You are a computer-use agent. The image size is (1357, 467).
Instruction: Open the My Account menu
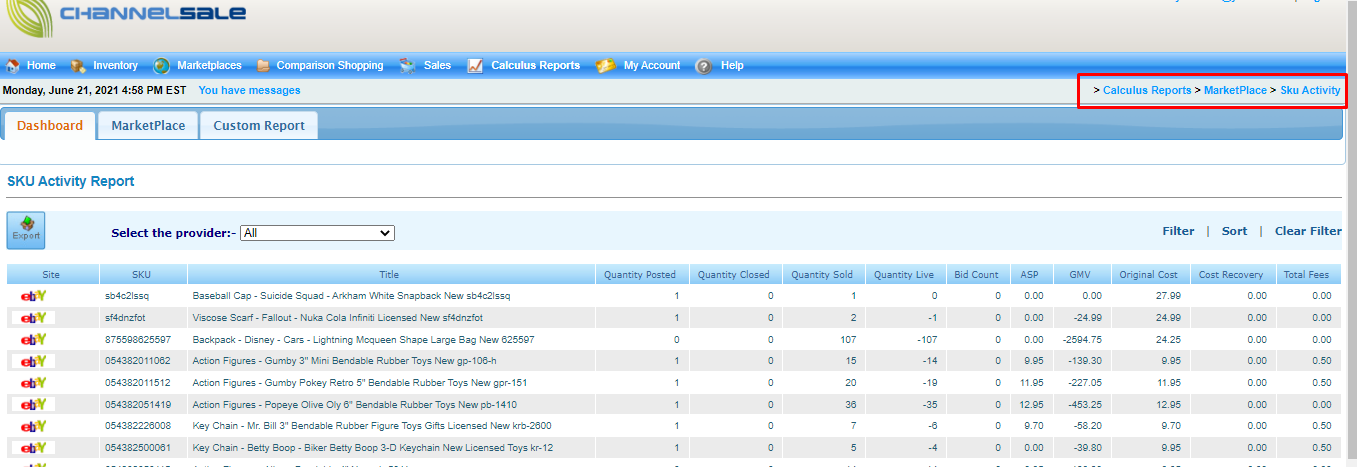click(x=652, y=66)
